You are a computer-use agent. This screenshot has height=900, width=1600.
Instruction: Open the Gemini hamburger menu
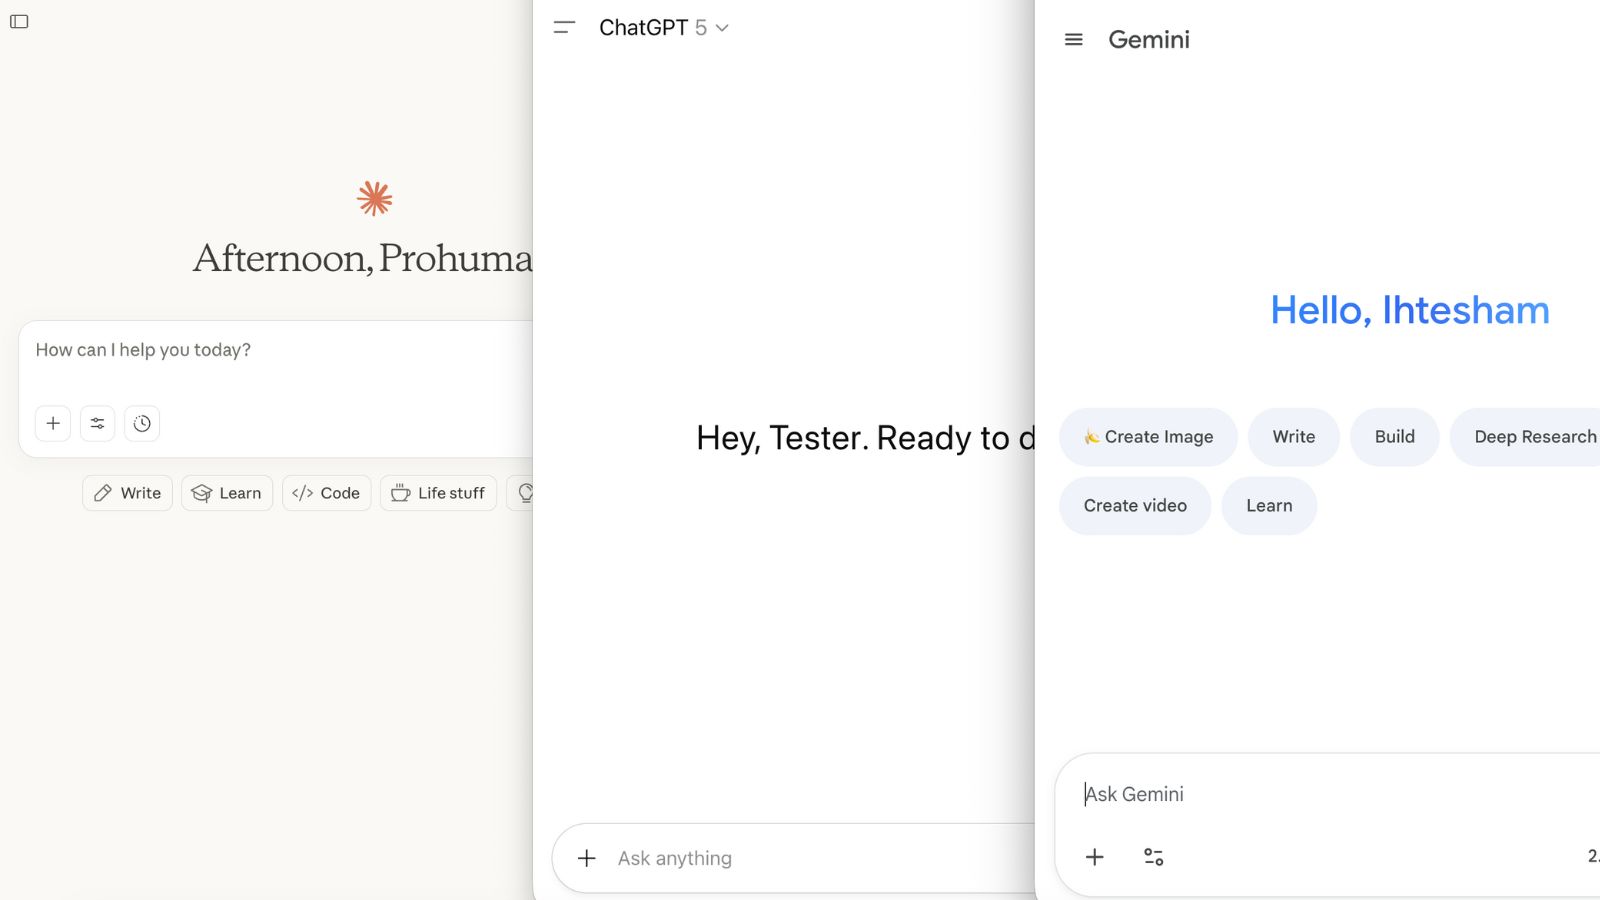[1073, 40]
